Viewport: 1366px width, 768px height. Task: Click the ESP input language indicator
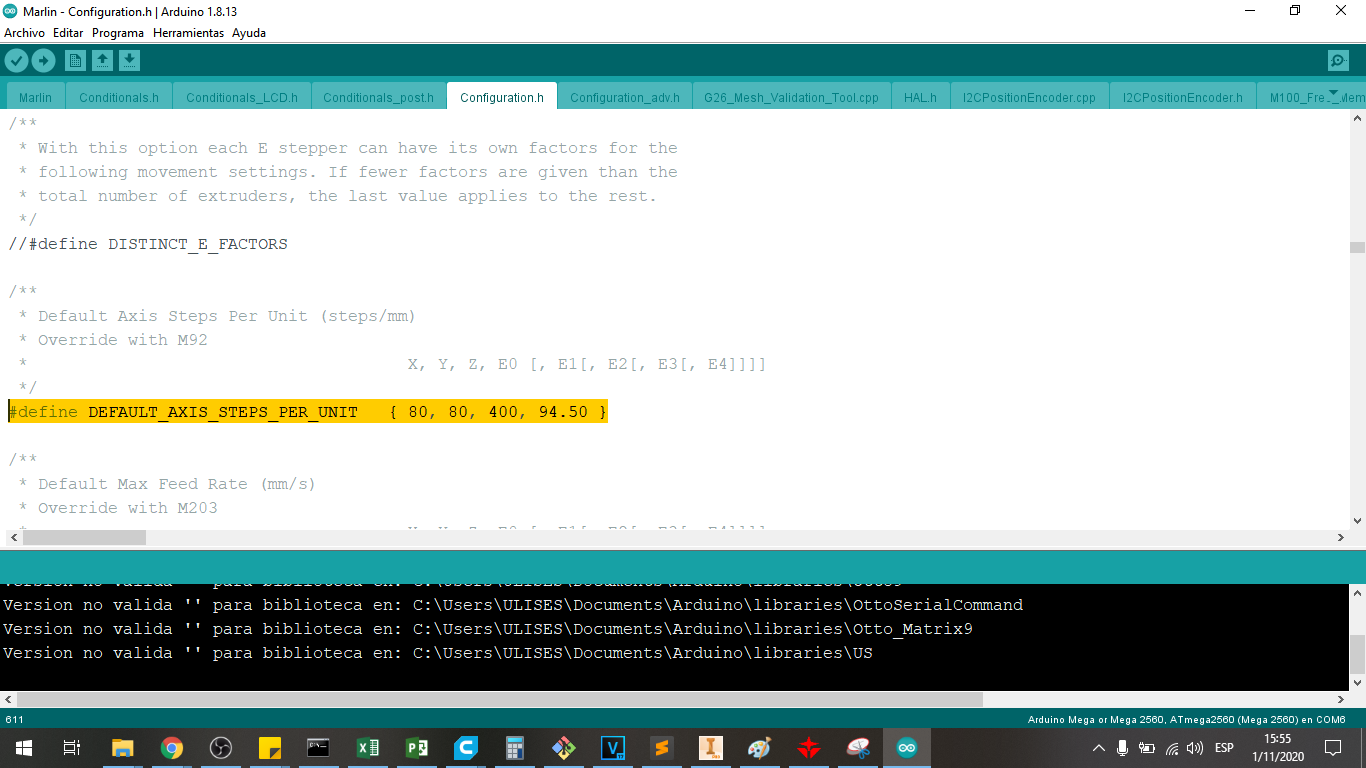coord(1224,748)
